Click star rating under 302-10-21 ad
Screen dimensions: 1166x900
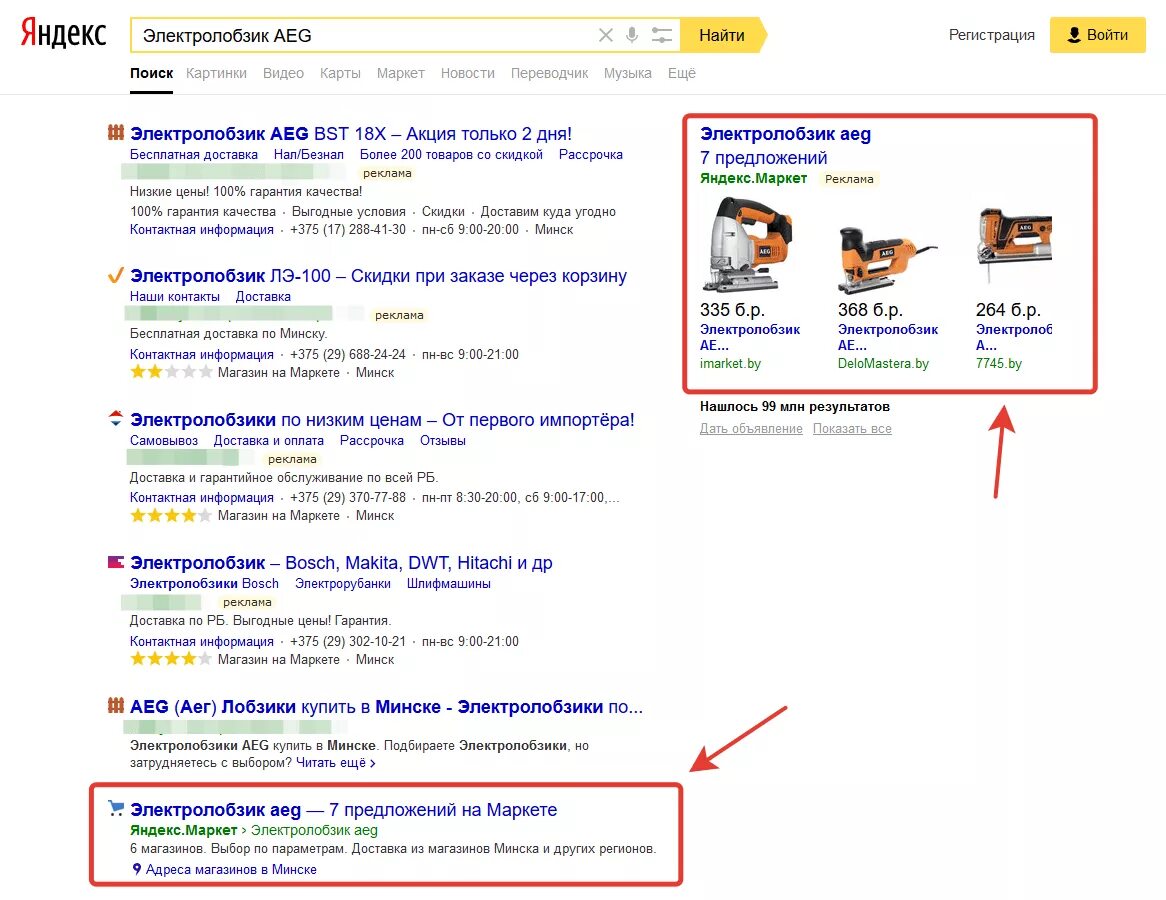pos(171,659)
